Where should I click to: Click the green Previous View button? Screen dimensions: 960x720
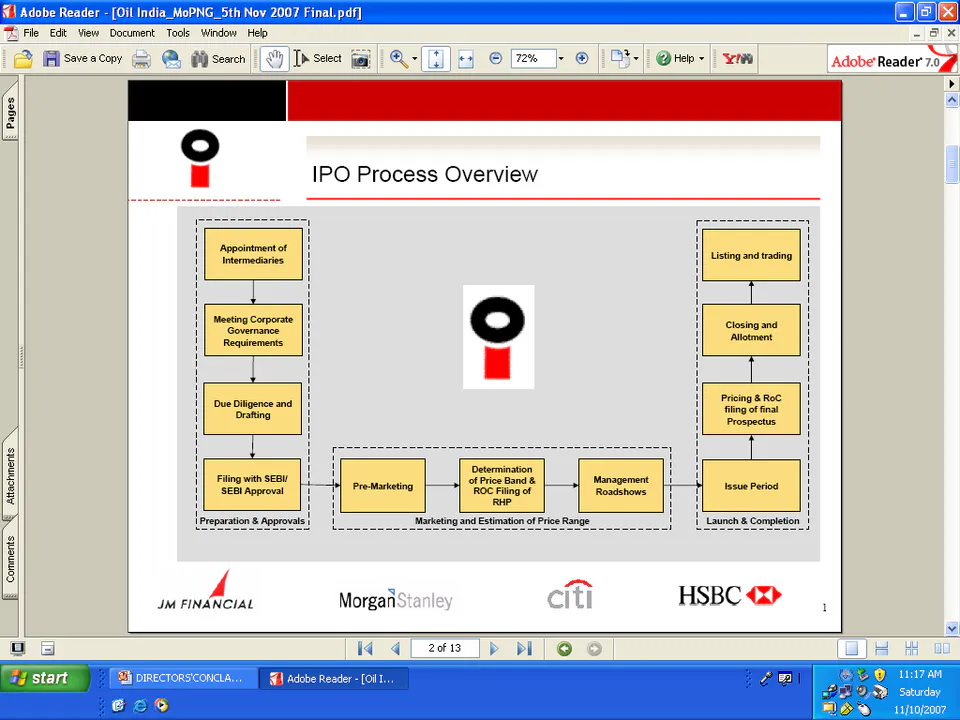point(564,648)
